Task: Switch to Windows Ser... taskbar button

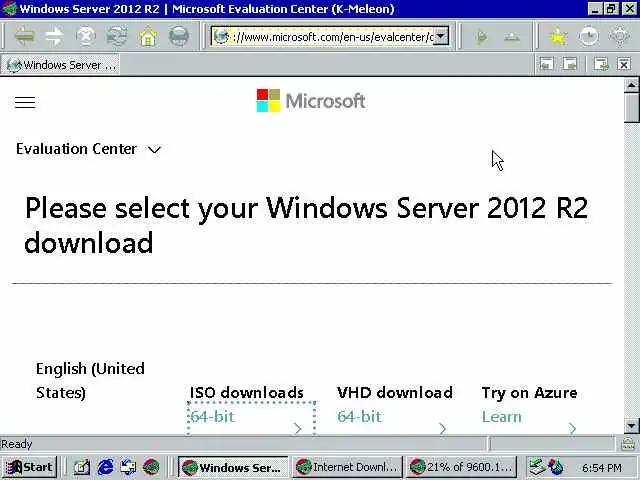Action: pos(233,467)
